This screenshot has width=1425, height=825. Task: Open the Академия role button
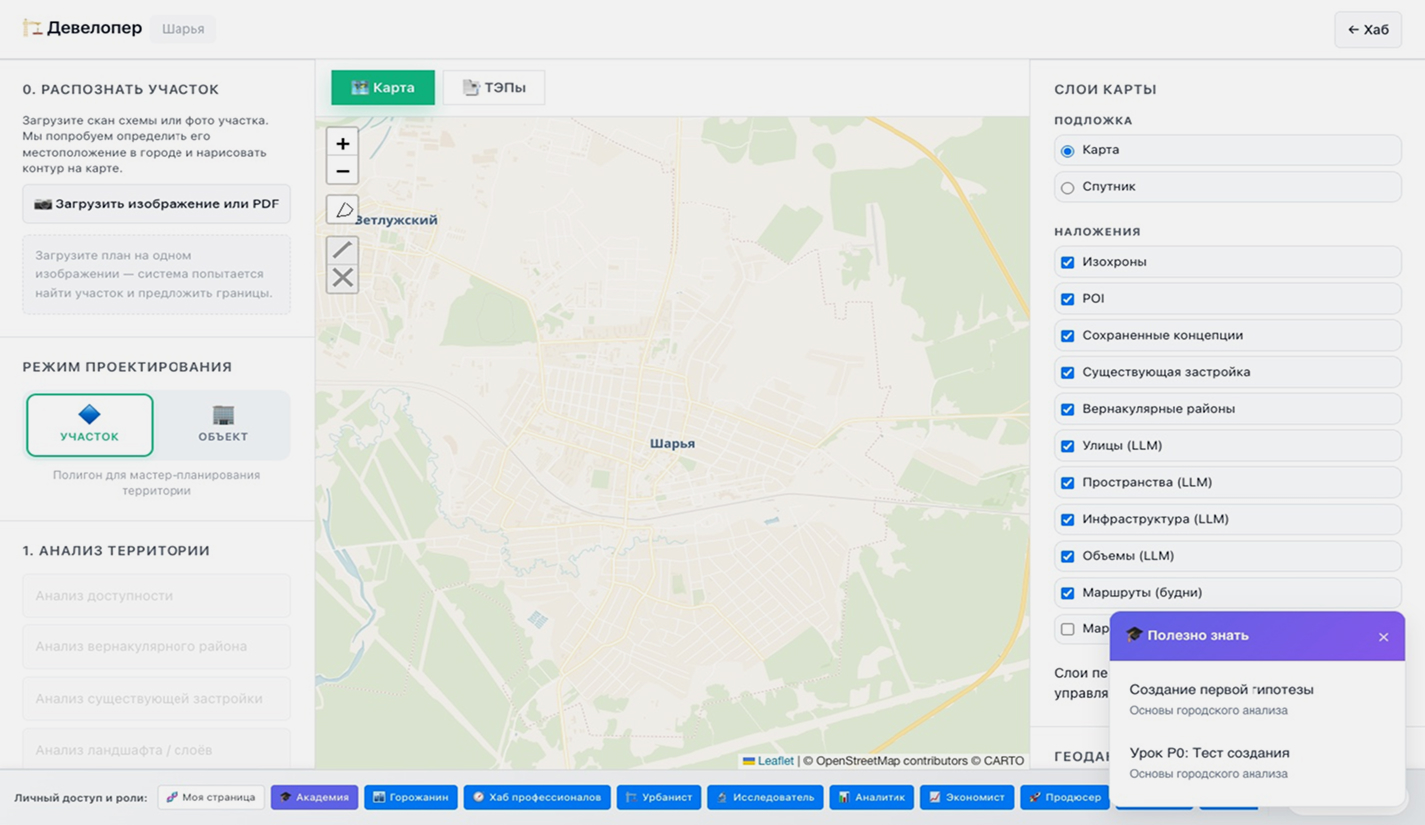tap(314, 797)
